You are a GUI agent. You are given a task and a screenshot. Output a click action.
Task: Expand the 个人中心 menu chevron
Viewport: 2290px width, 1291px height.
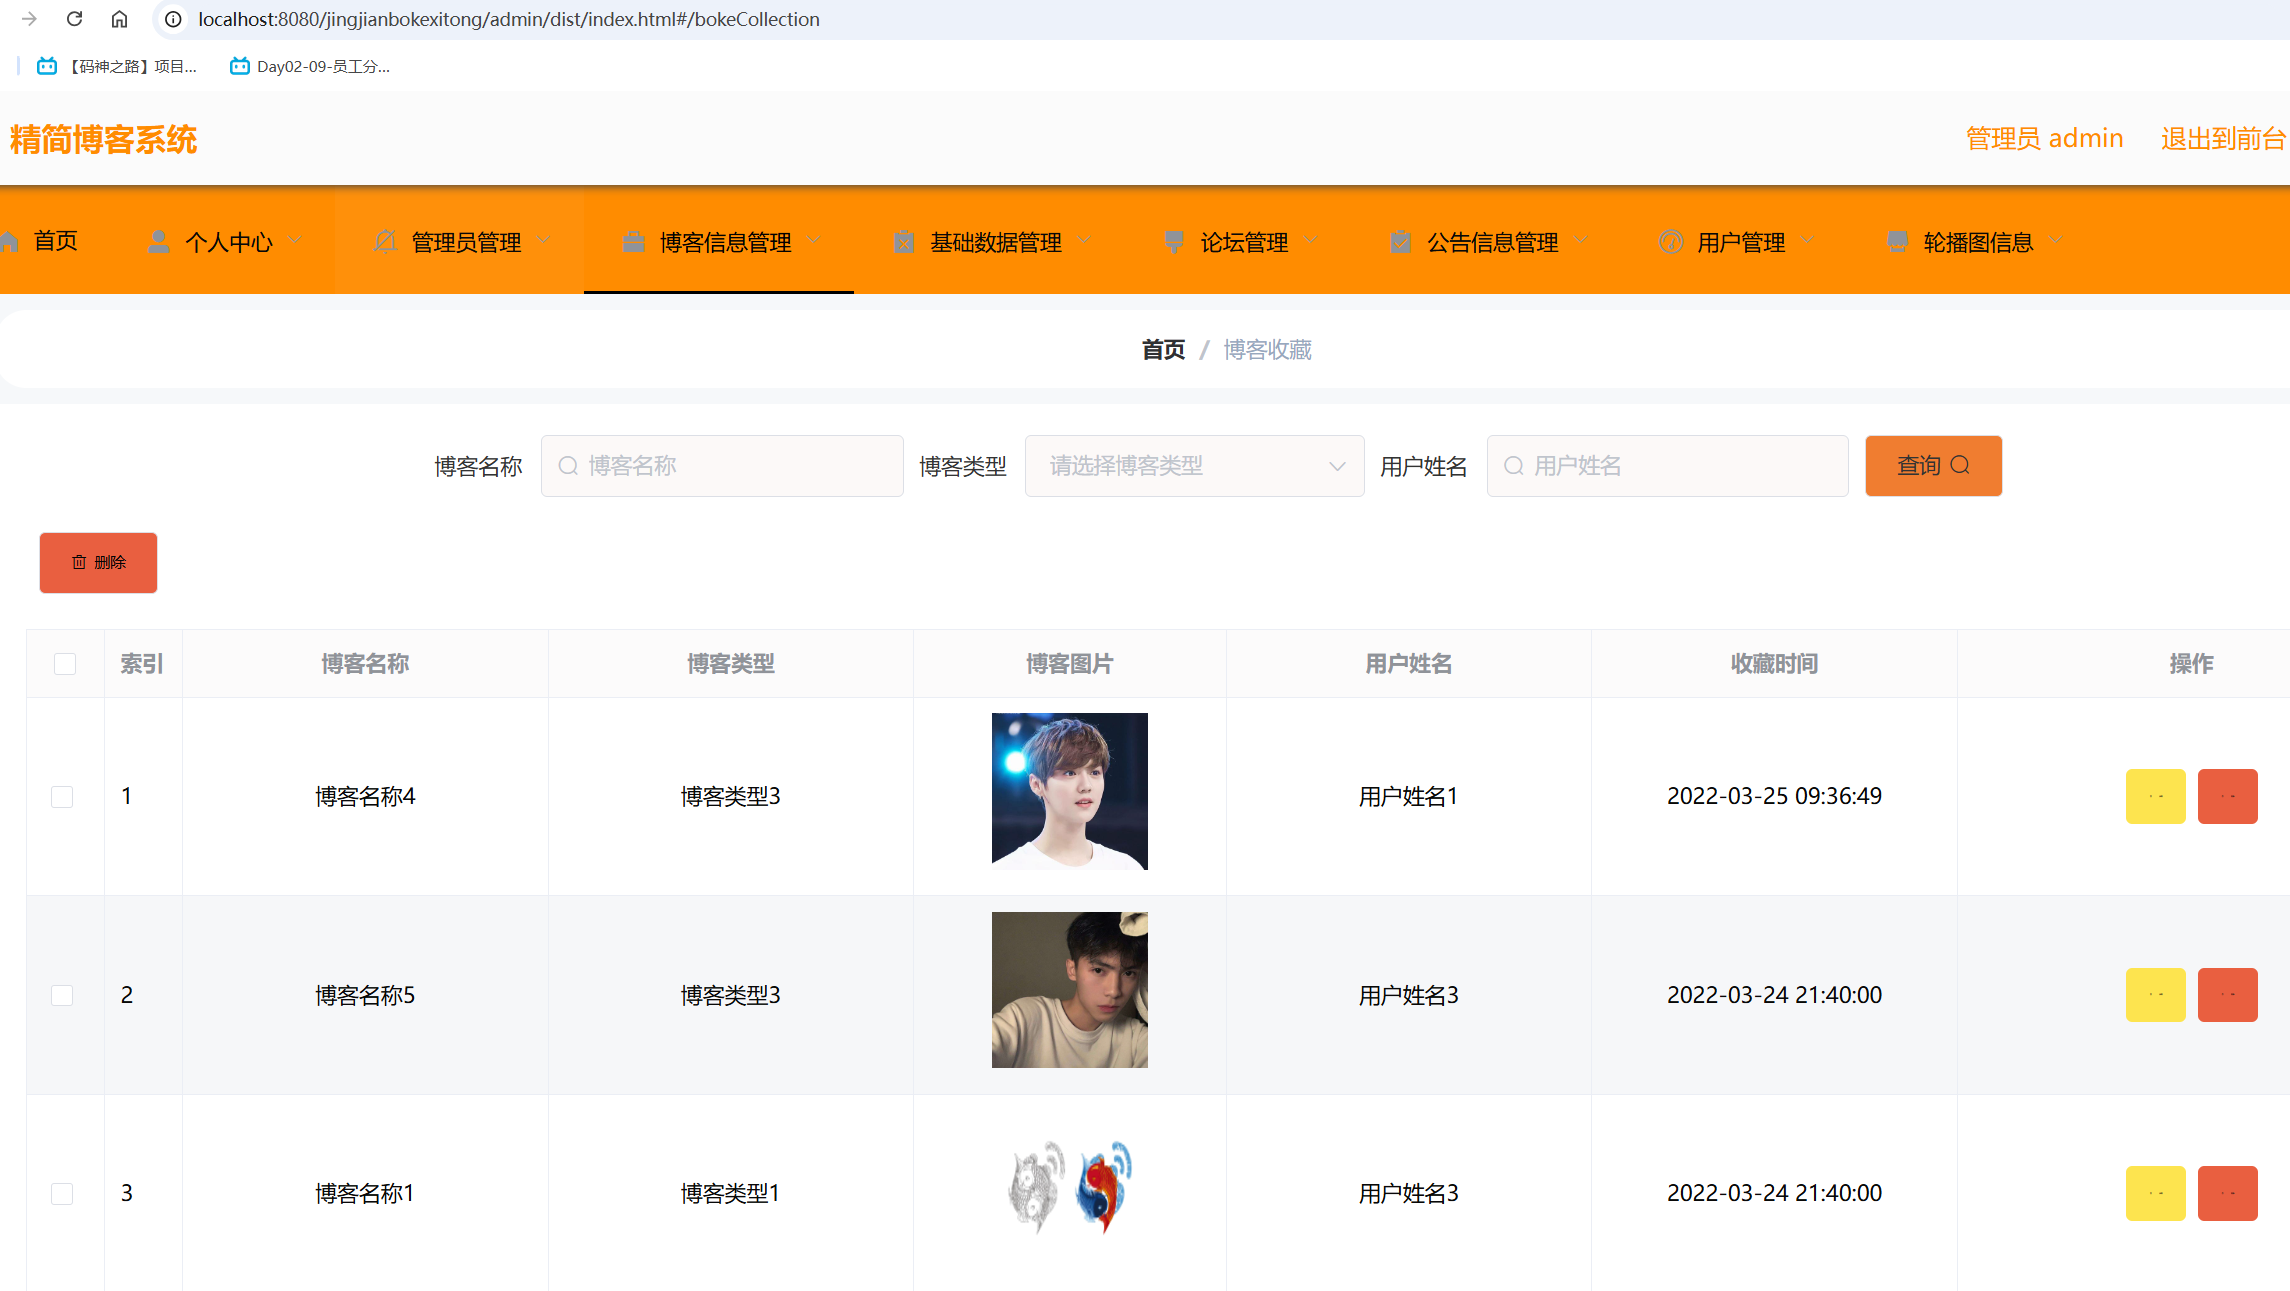pyautogui.click(x=295, y=240)
